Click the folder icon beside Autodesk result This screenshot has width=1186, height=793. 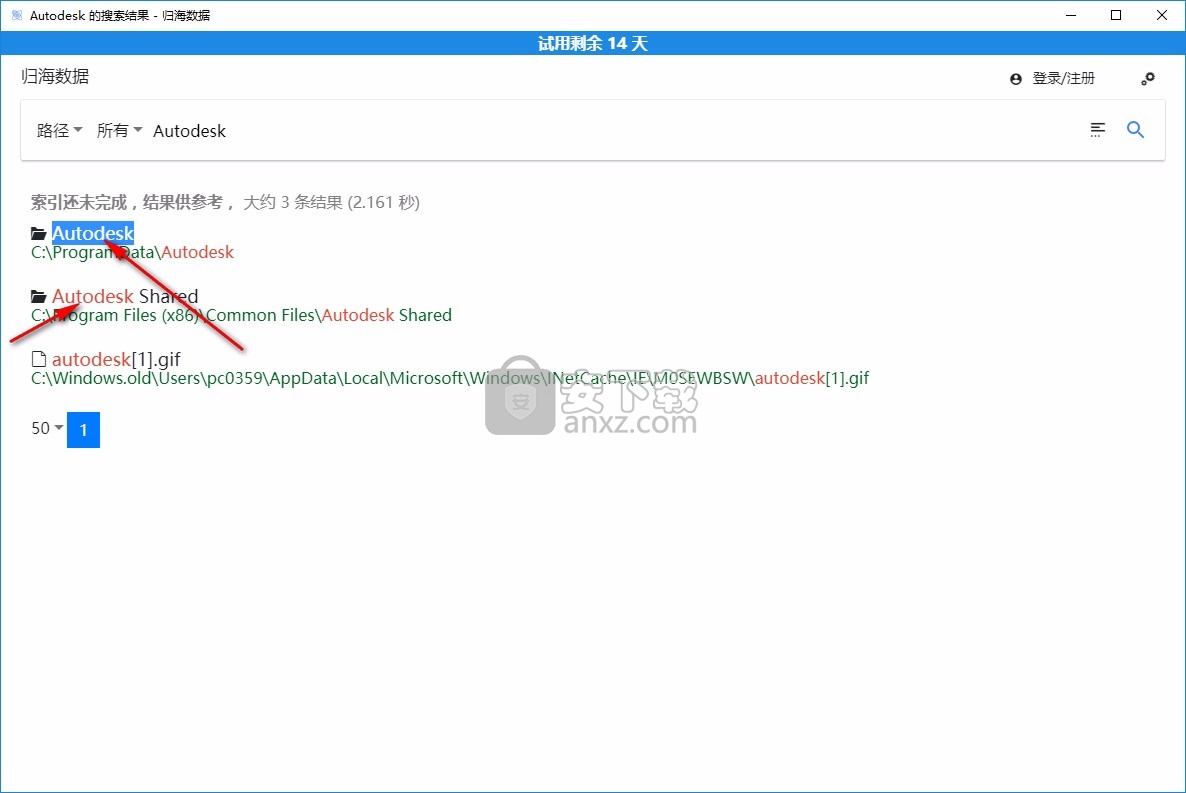coord(39,233)
